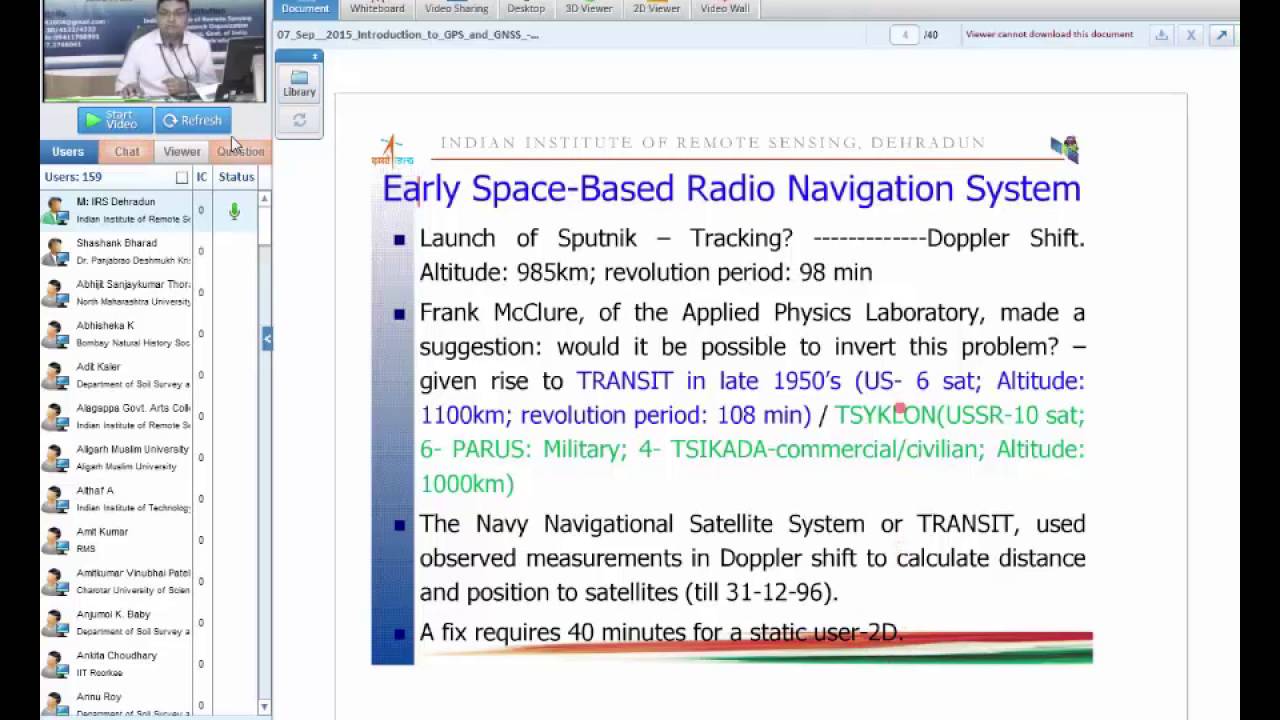1280x720 pixels.
Task: Select the Users tab
Action: 68,152
